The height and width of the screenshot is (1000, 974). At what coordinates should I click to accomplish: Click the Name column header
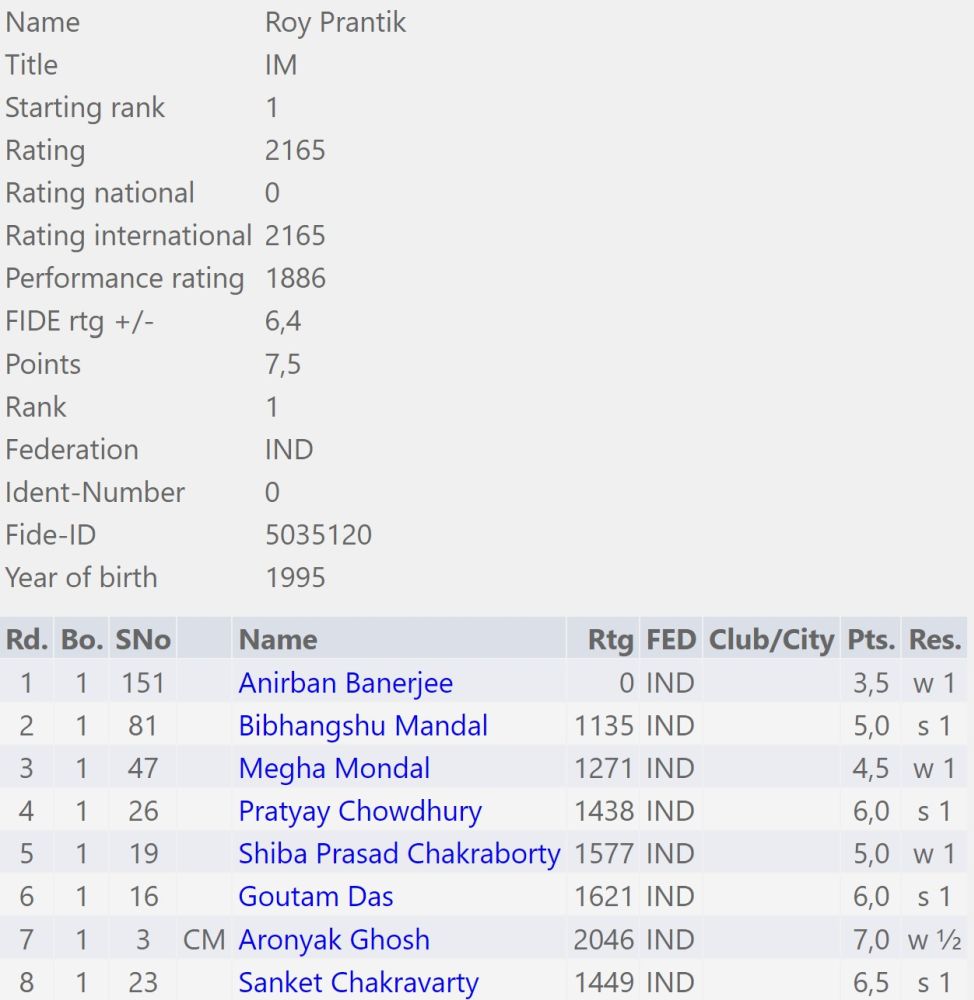click(277, 640)
